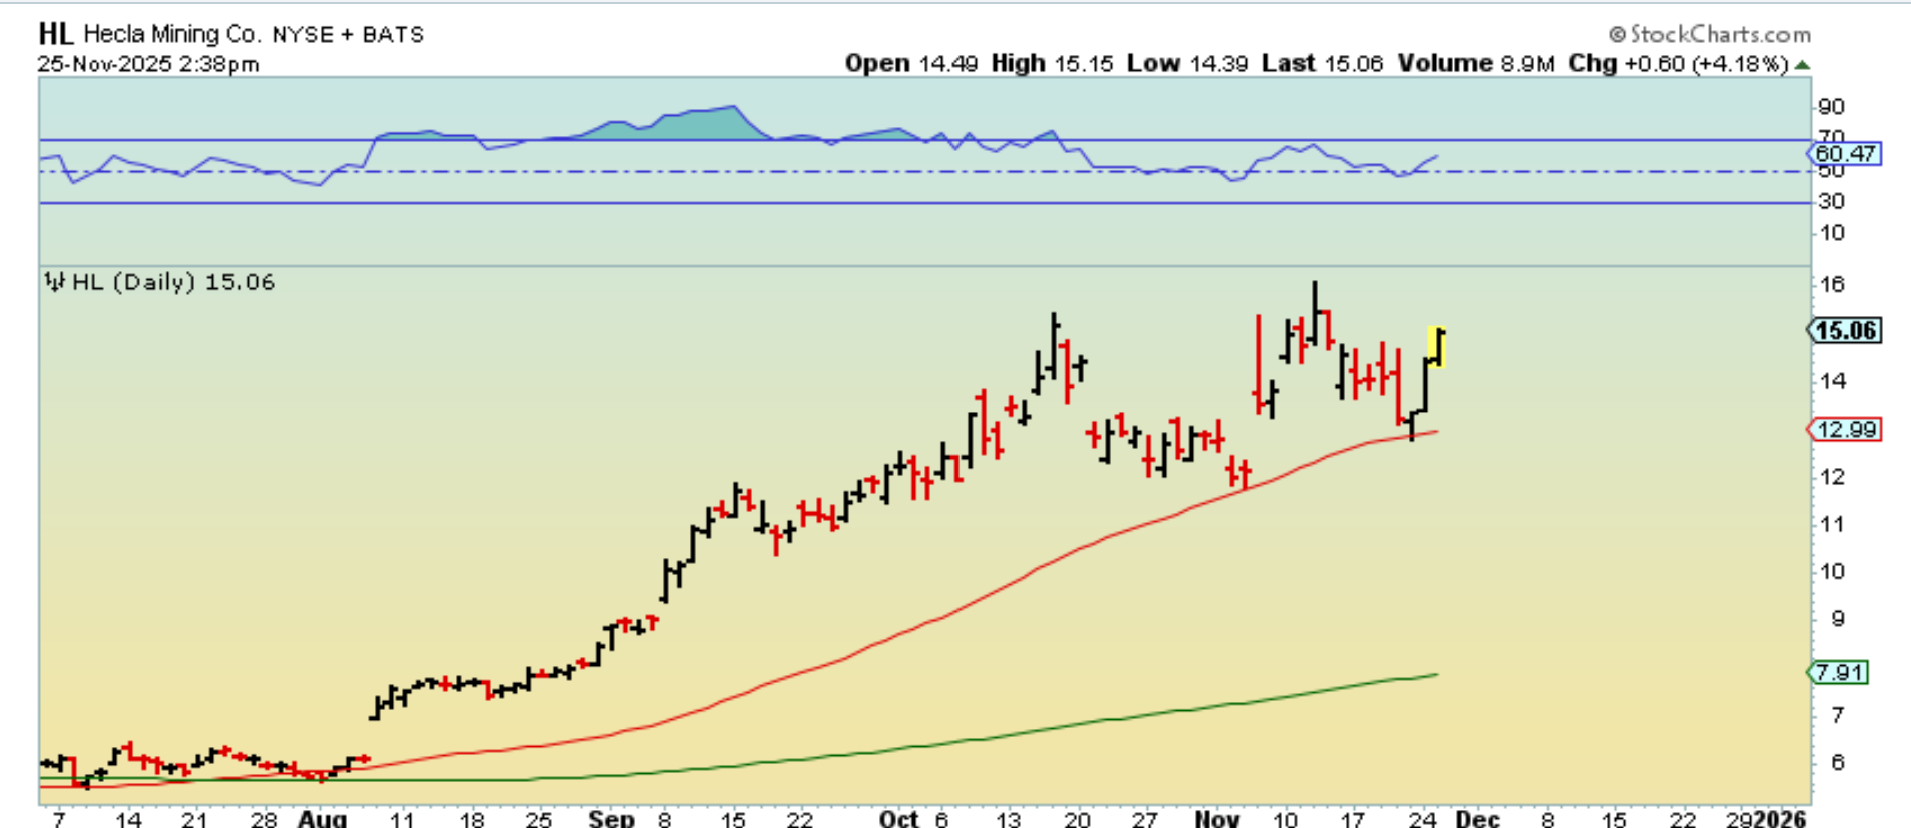This screenshot has height=828, width=1911.
Task: Click the Nov label on date axis
Action: pos(1217,818)
